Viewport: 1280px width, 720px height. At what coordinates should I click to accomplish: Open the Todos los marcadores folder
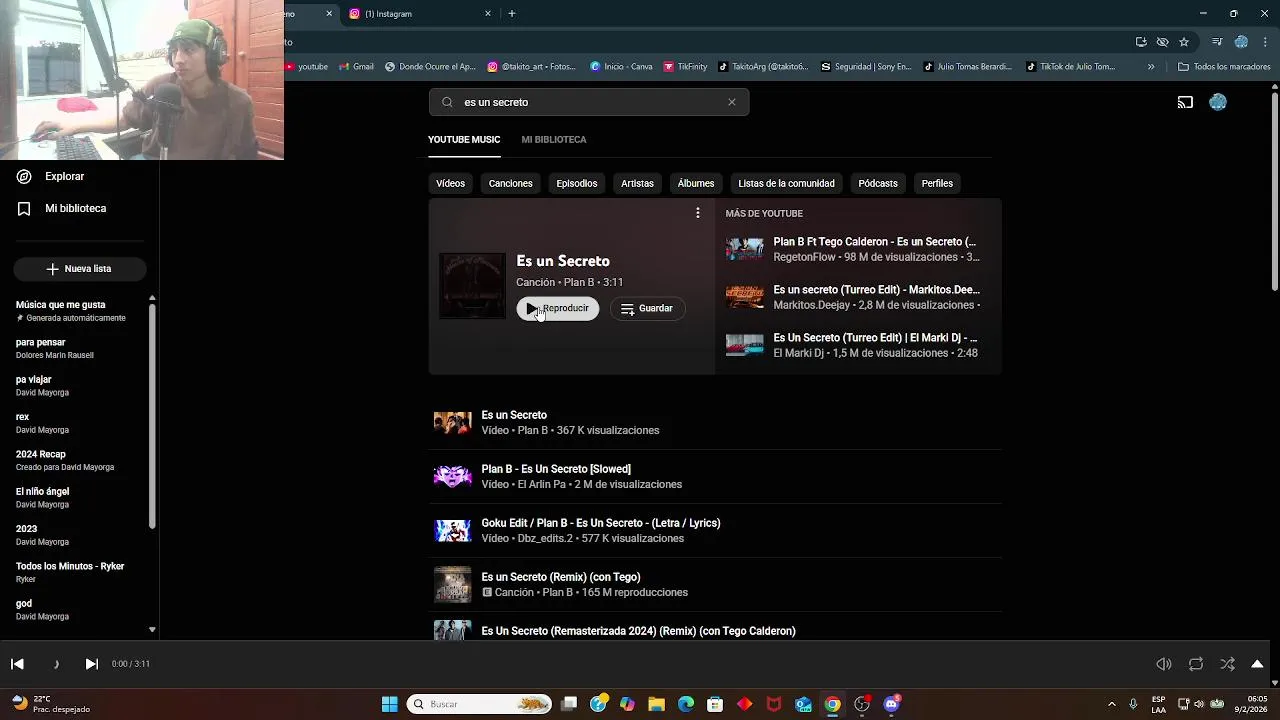[x=1224, y=67]
